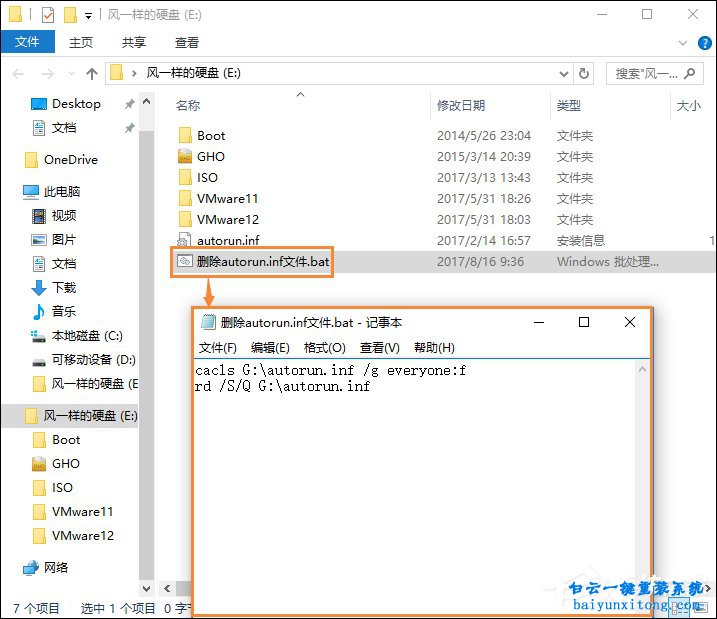Sort by 修改日期 column header
Viewport: 717px width, 619px height.
coord(460,106)
